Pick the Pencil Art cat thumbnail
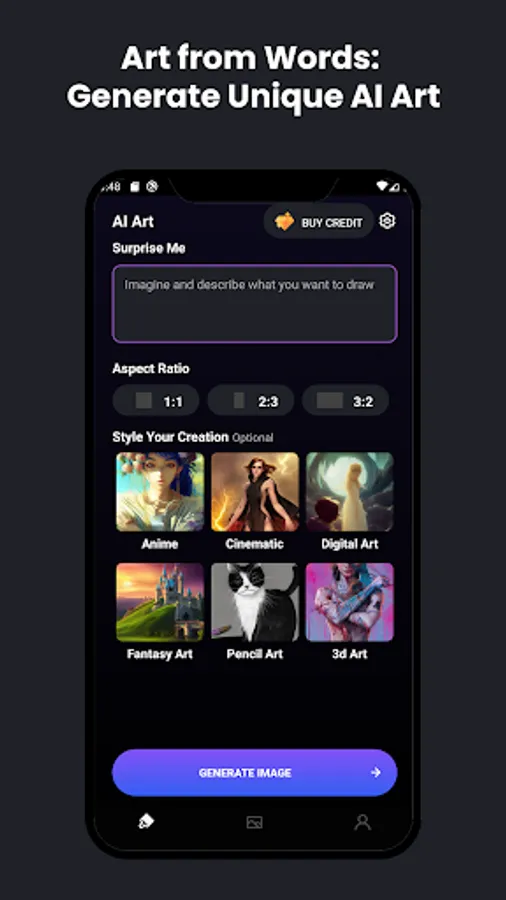This screenshot has width=506, height=900. point(255,602)
